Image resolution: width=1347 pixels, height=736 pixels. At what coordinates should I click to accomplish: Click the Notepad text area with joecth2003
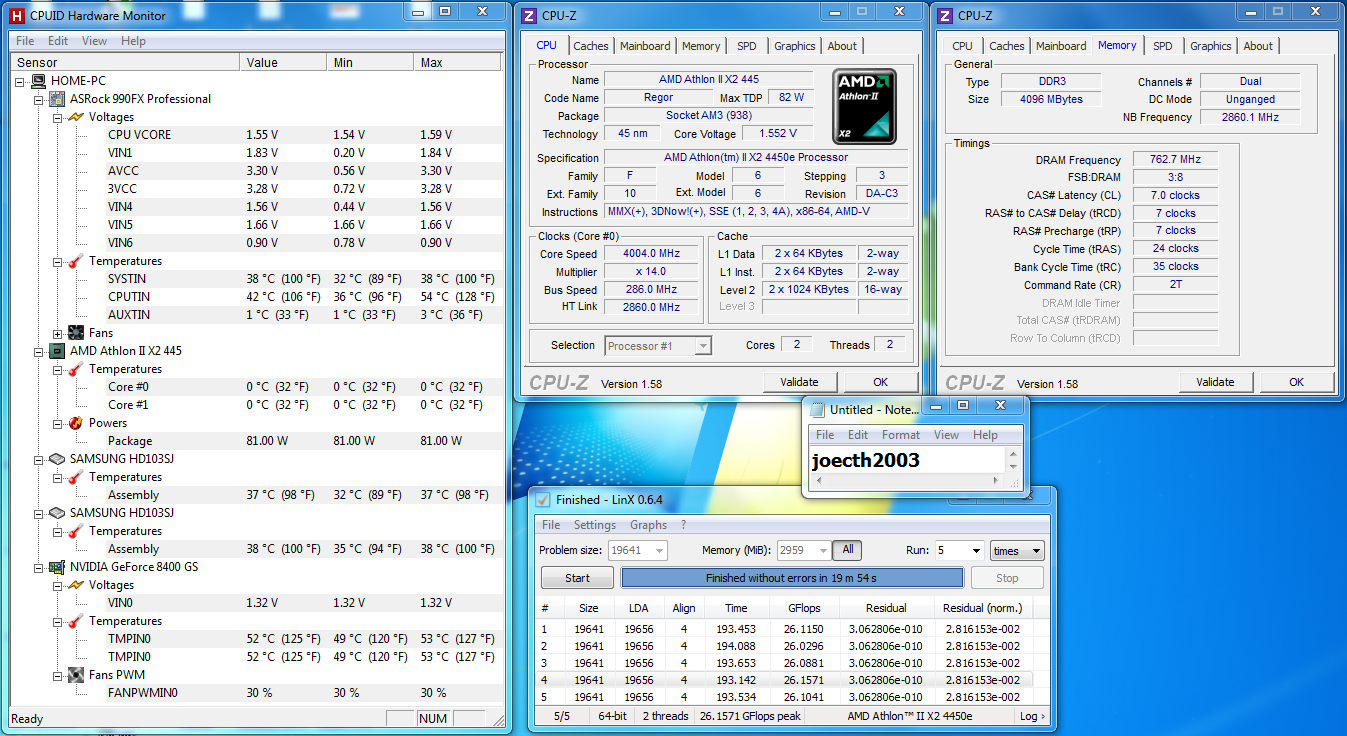pos(907,460)
